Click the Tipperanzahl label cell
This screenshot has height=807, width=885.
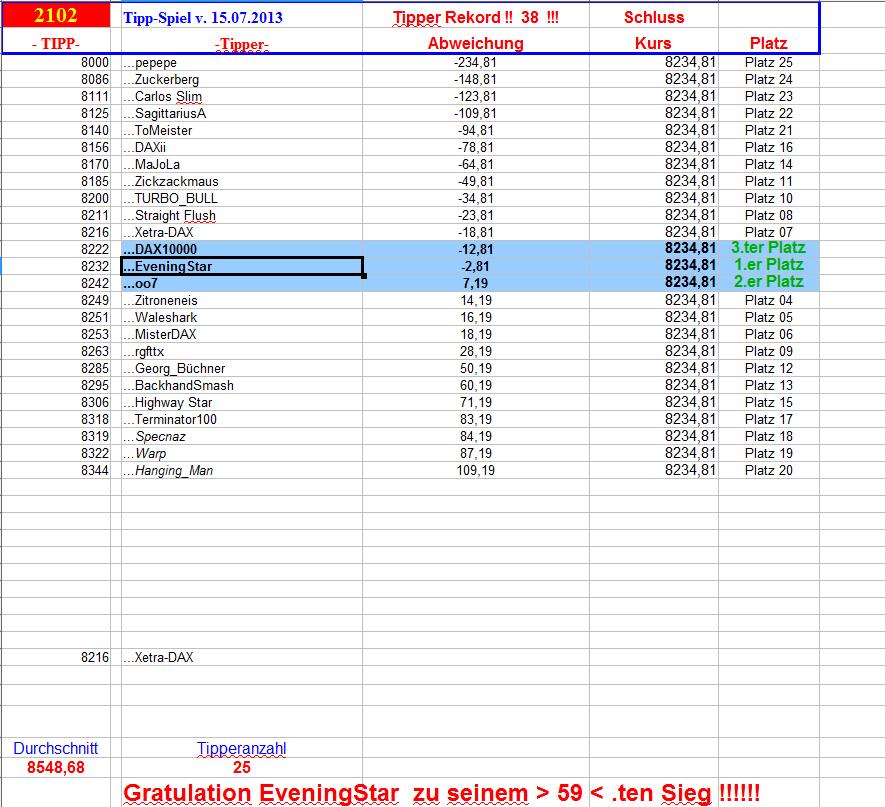(243, 748)
